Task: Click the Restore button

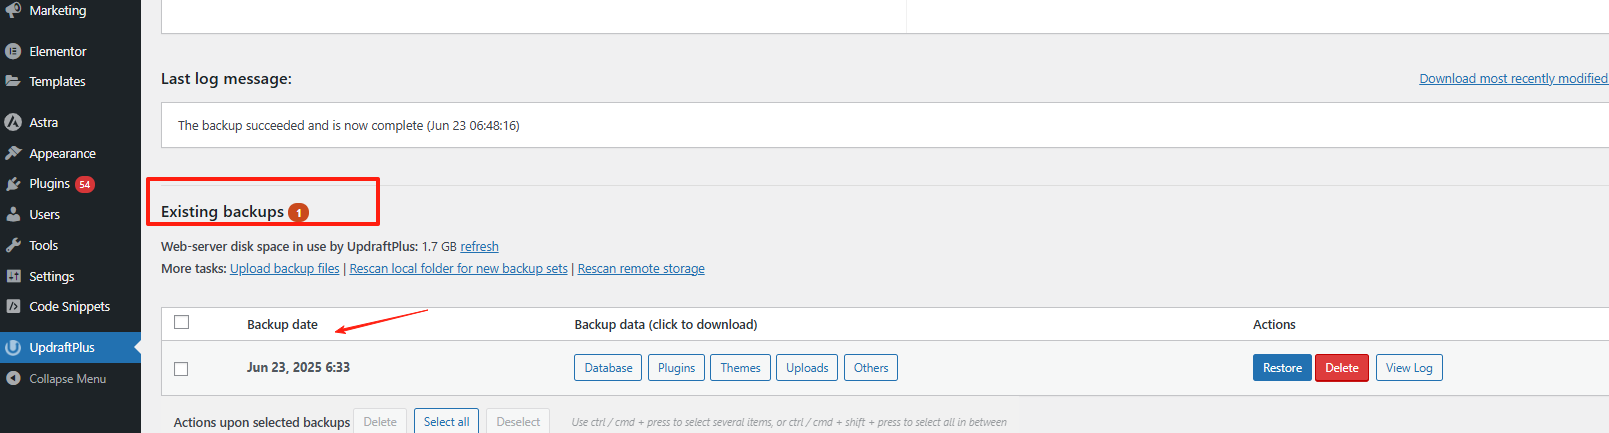Action: click(x=1282, y=368)
